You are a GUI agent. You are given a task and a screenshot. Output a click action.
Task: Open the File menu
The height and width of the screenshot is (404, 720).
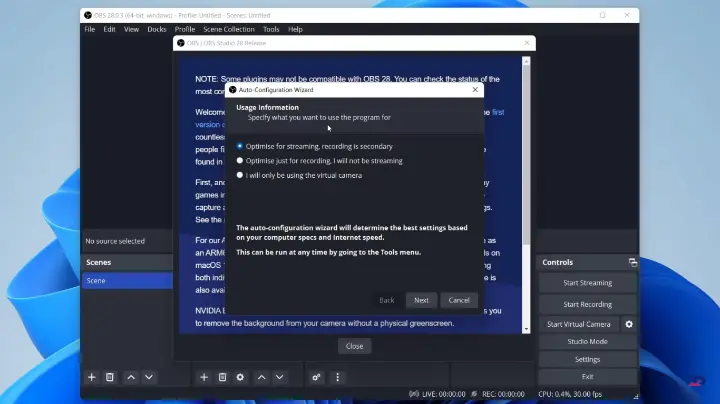[x=90, y=29]
